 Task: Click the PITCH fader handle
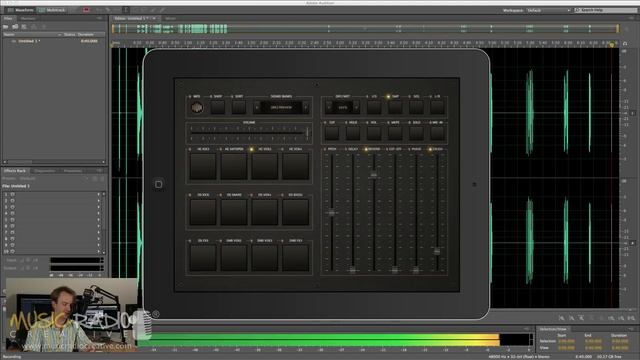coord(332,213)
